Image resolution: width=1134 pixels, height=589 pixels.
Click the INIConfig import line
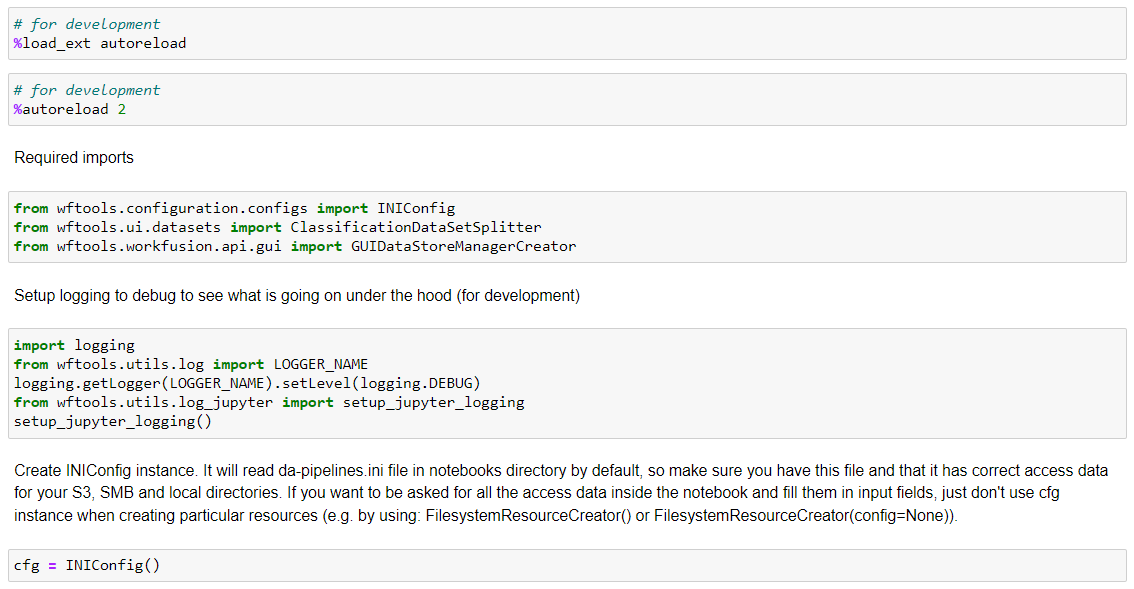pyautogui.click(x=234, y=208)
